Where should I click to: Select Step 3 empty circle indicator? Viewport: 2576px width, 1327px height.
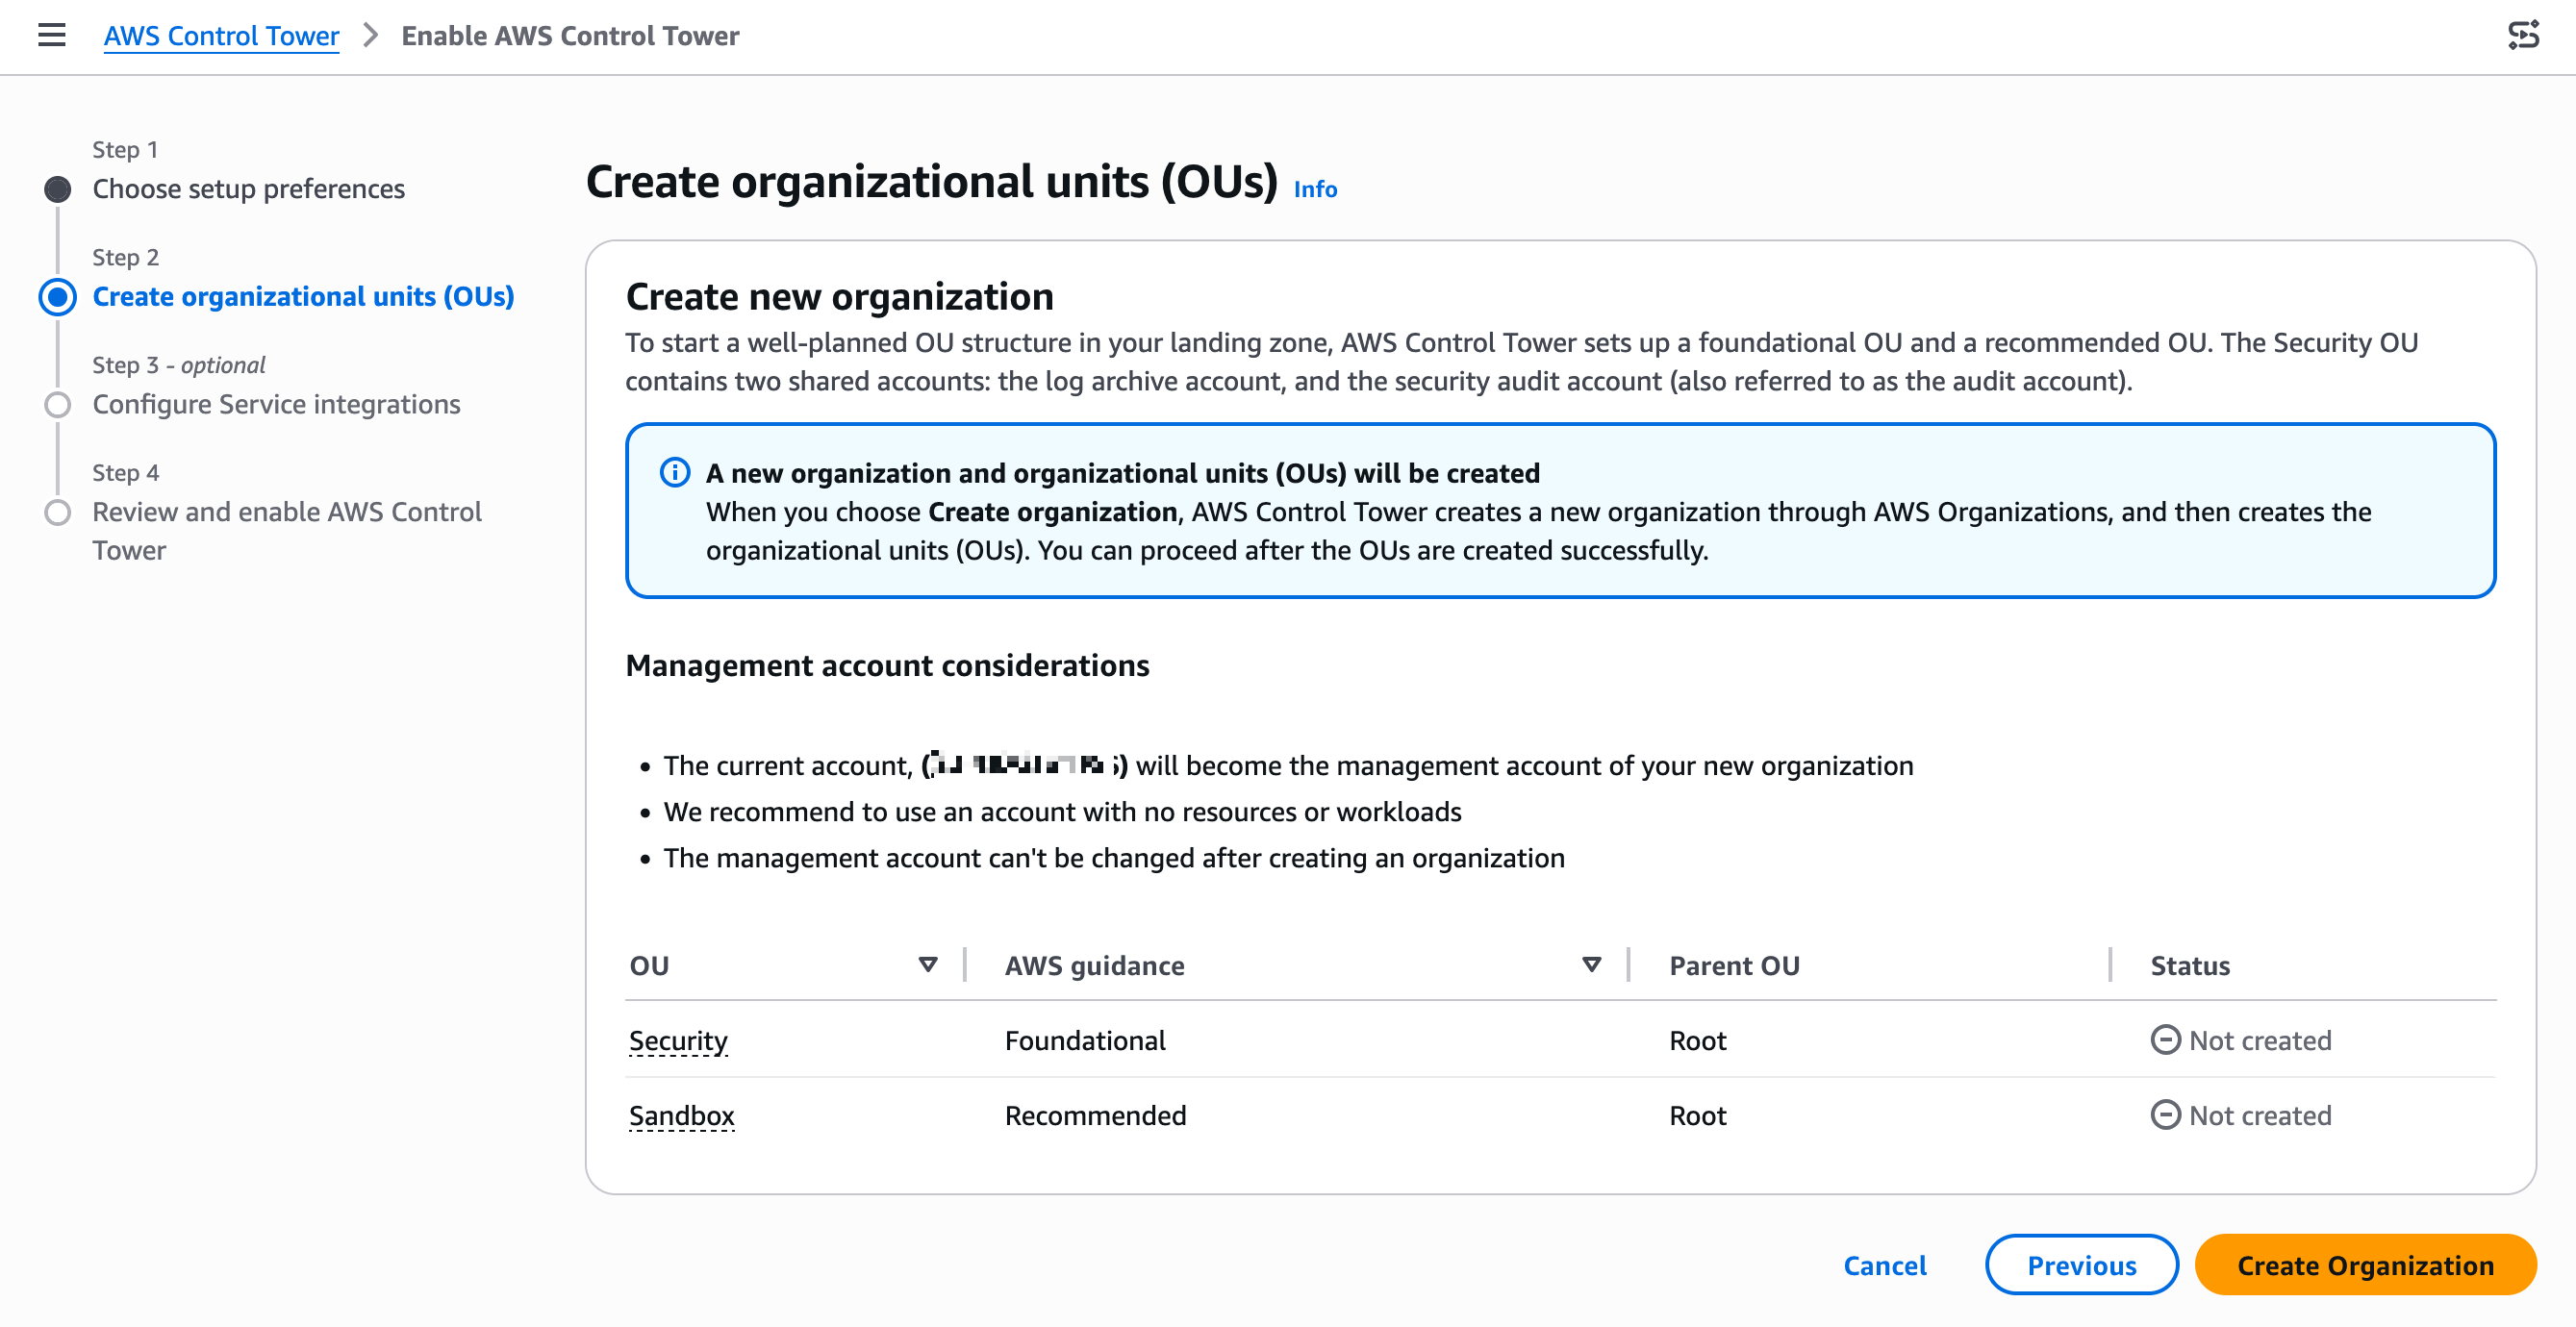pos(58,405)
